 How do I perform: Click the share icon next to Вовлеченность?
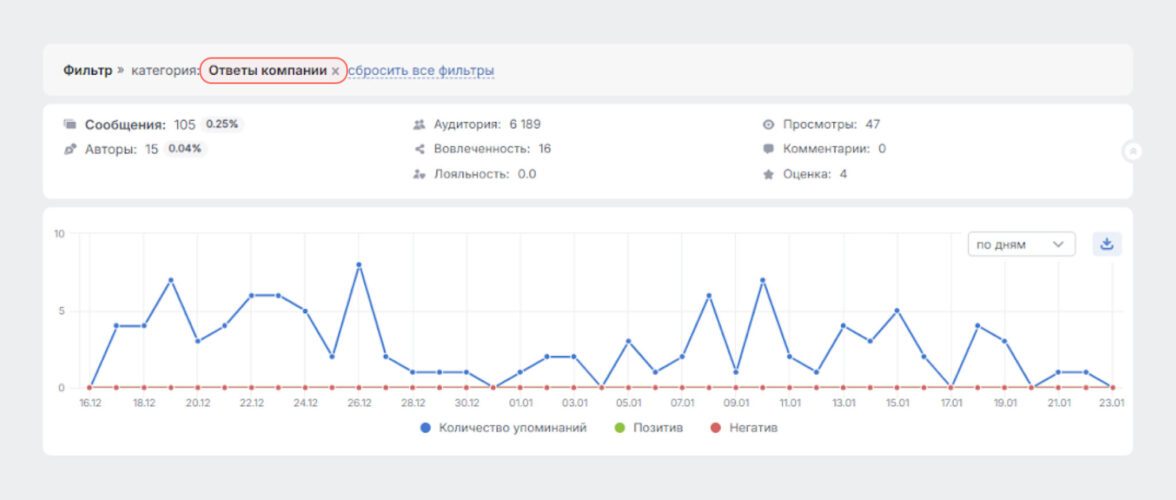[x=419, y=149]
